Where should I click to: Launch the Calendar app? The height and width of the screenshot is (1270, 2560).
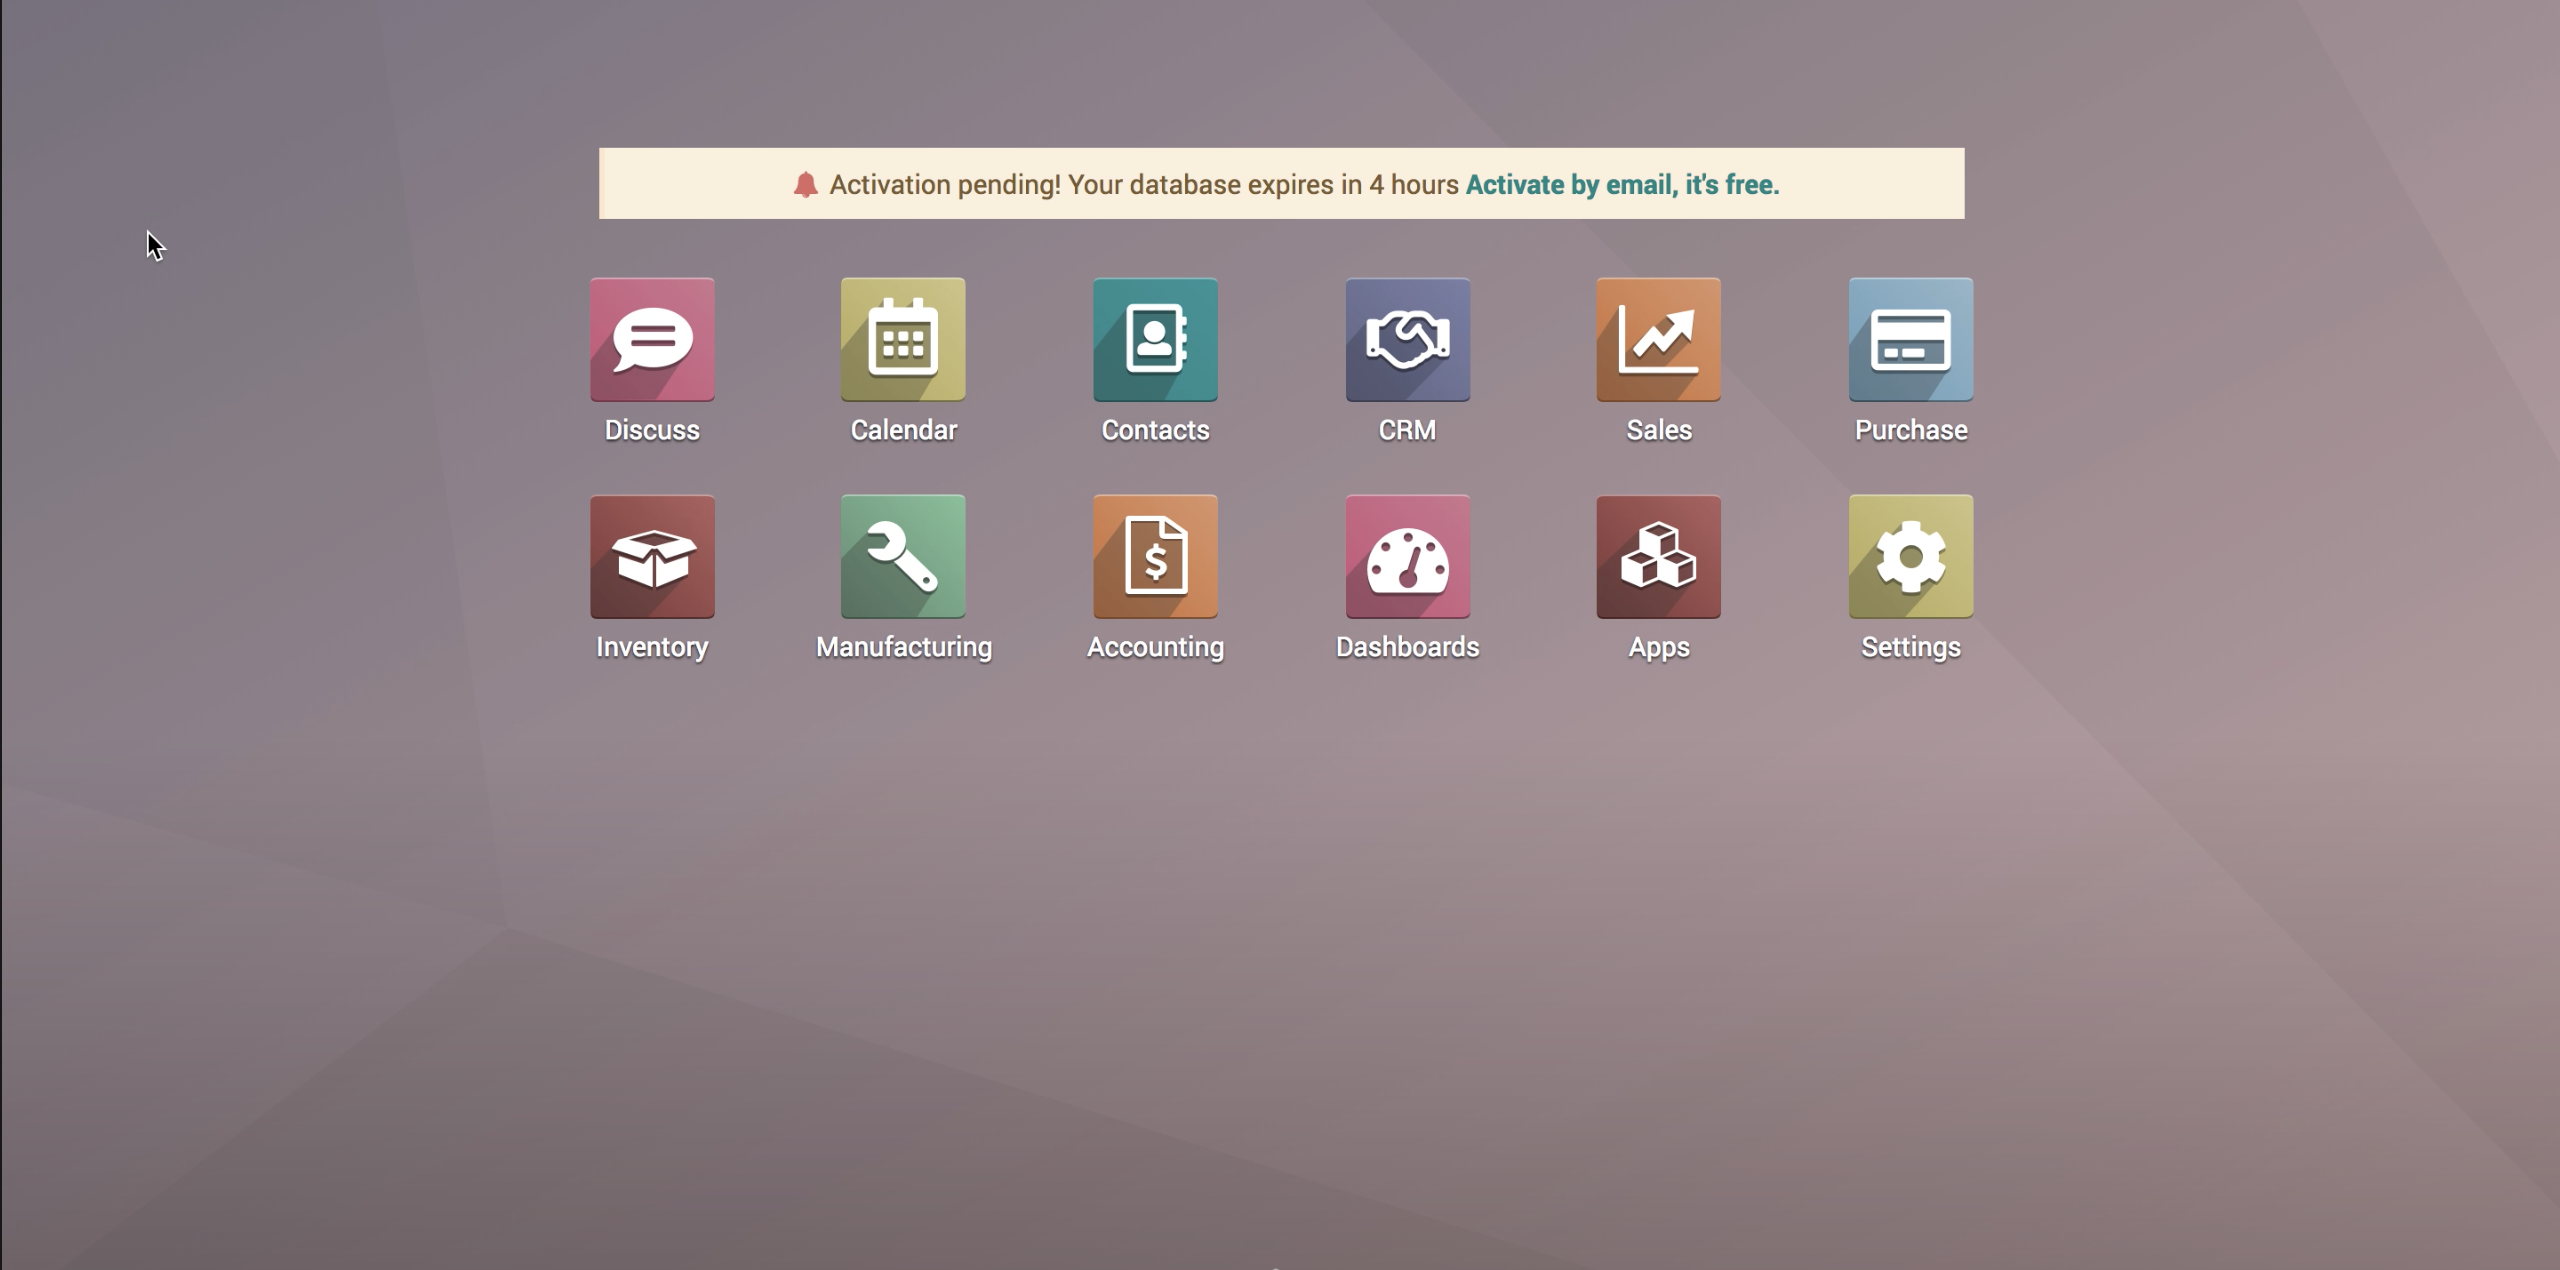(x=903, y=340)
